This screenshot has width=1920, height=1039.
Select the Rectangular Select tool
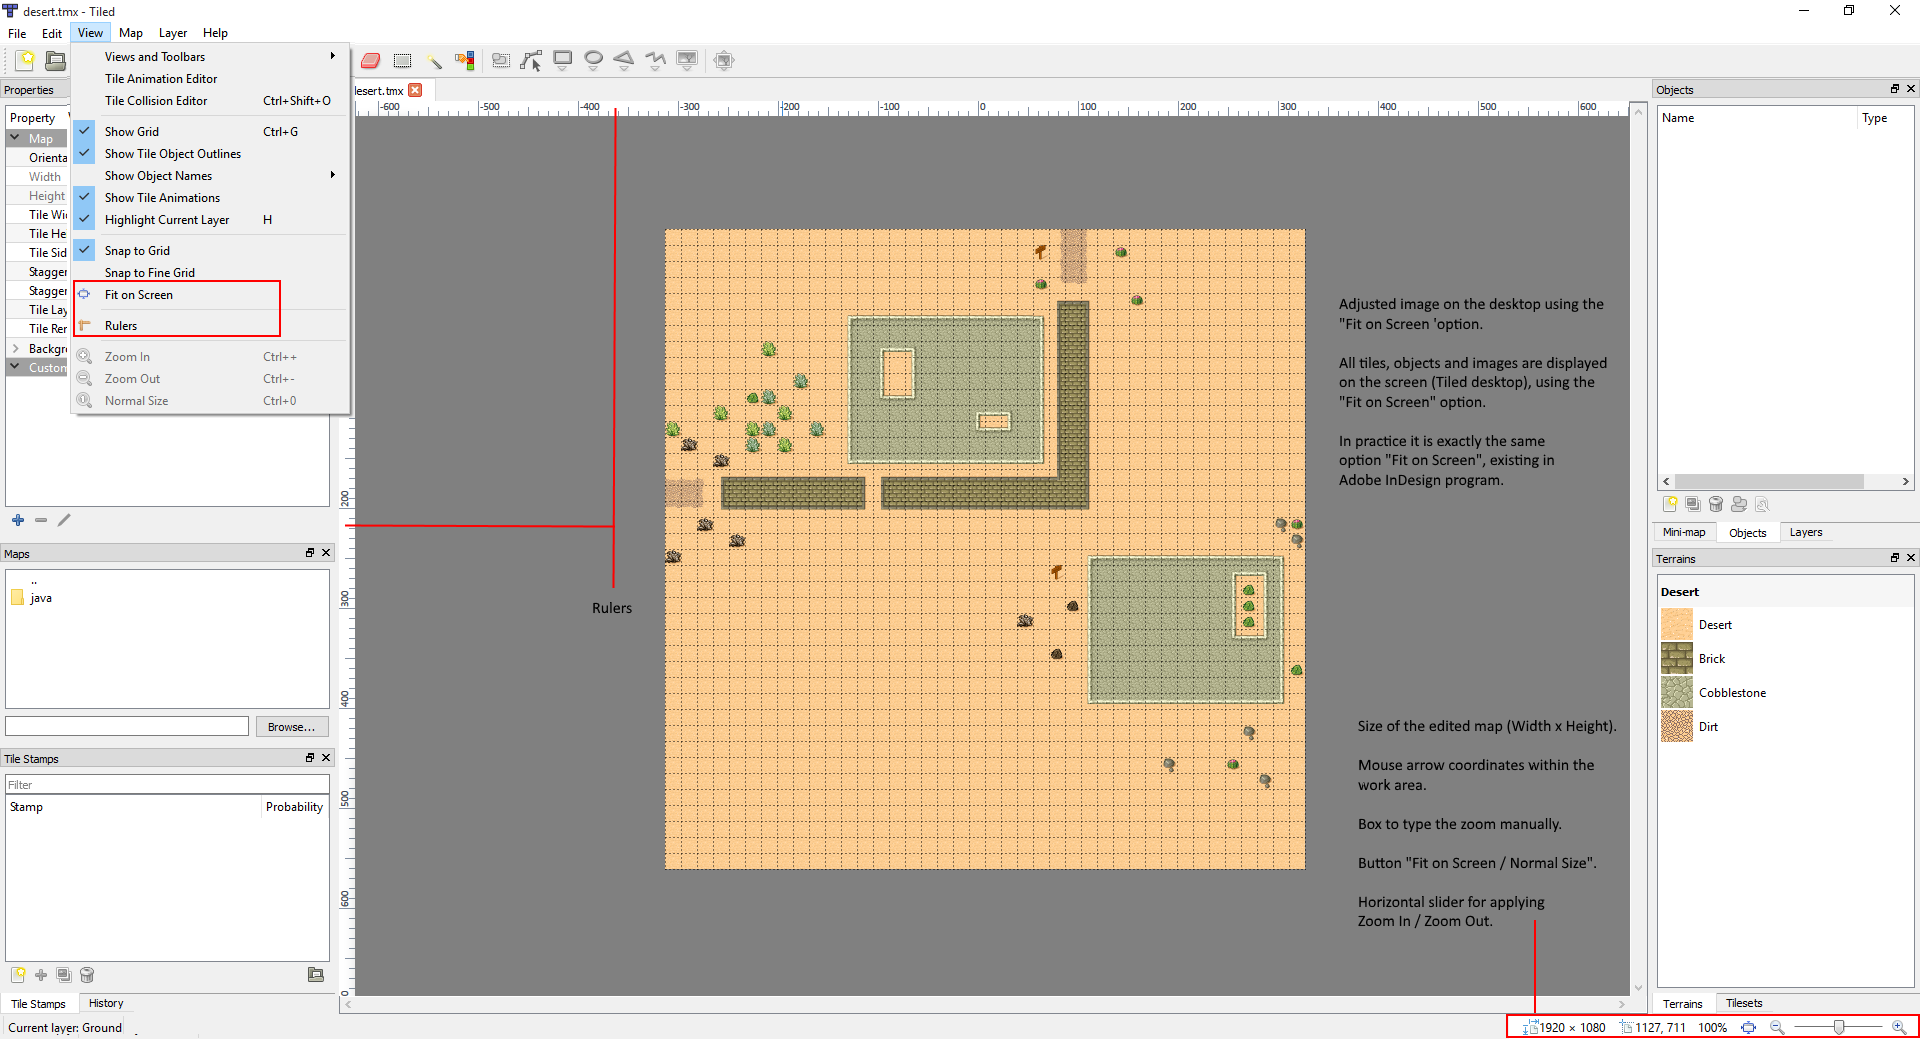click(x=402, y=61)
